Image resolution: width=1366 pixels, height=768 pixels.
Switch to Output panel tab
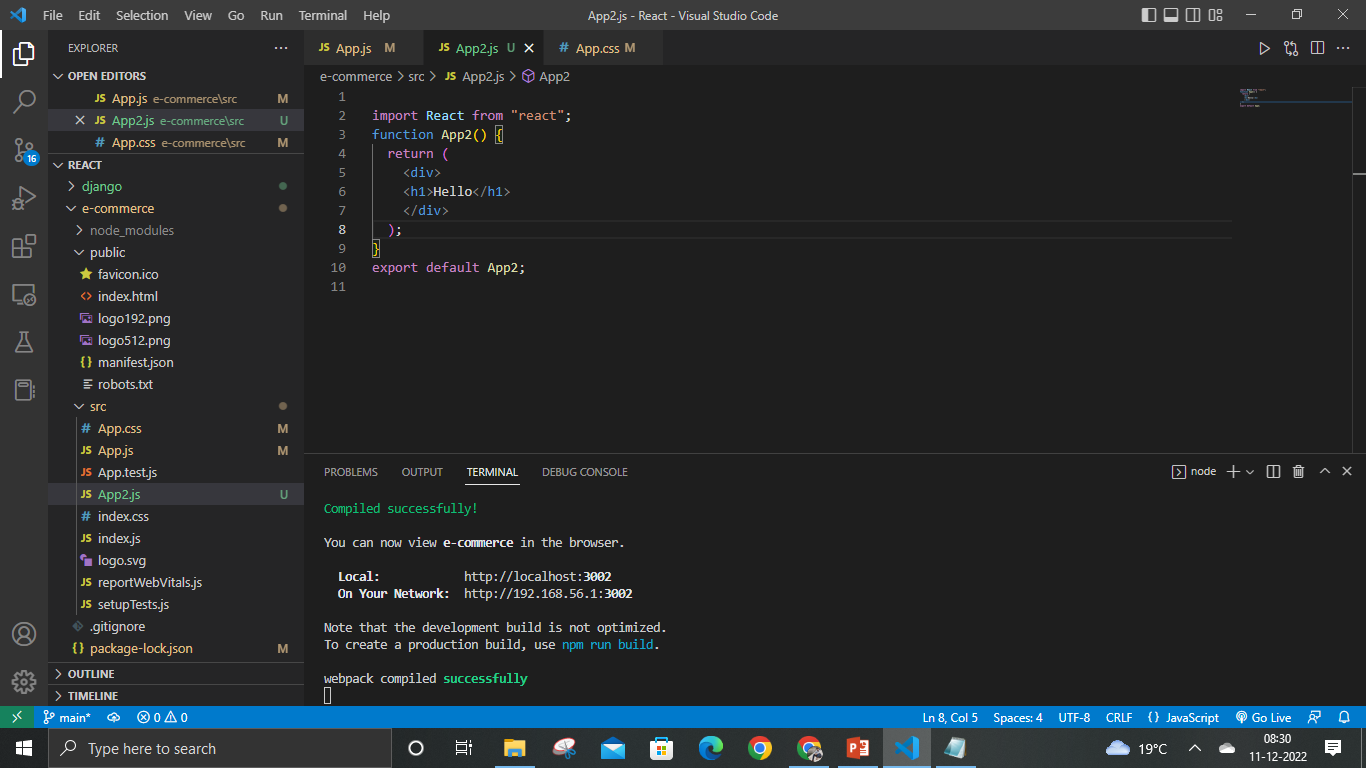click(422, 472)
